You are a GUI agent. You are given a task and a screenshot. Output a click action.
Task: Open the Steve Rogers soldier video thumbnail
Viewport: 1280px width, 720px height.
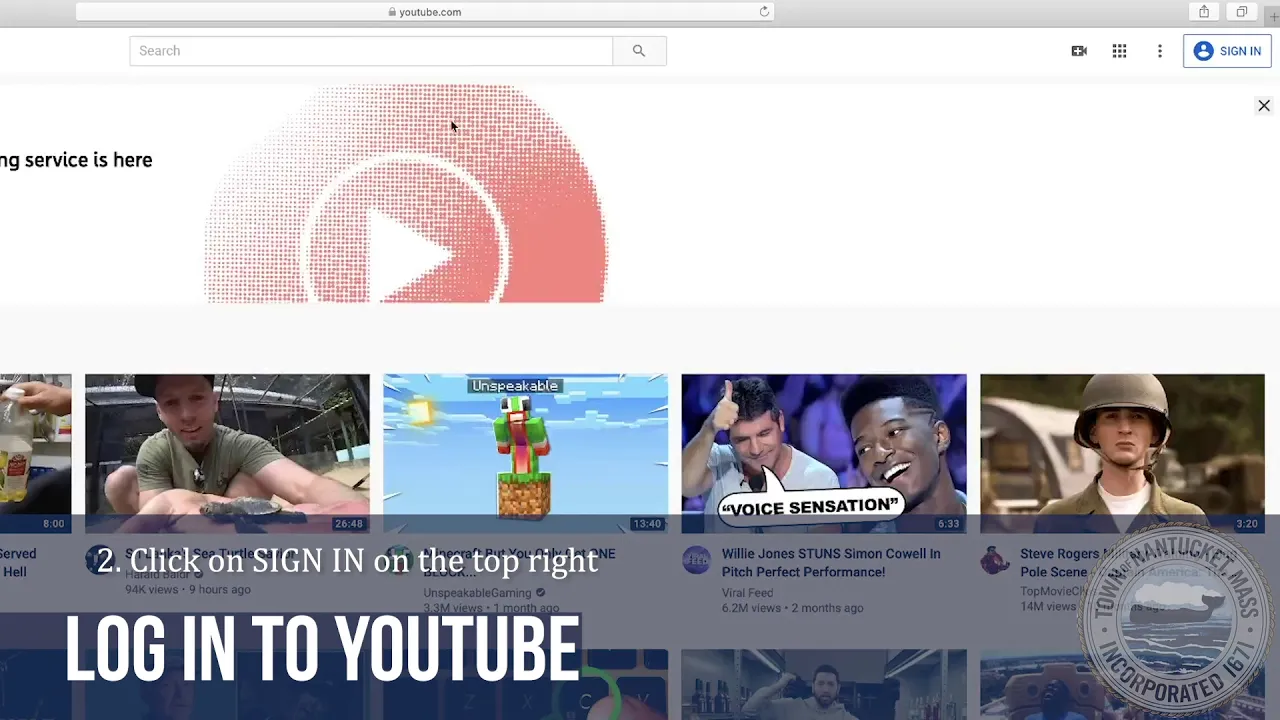pyautogui.click(x=1122, y=454)
